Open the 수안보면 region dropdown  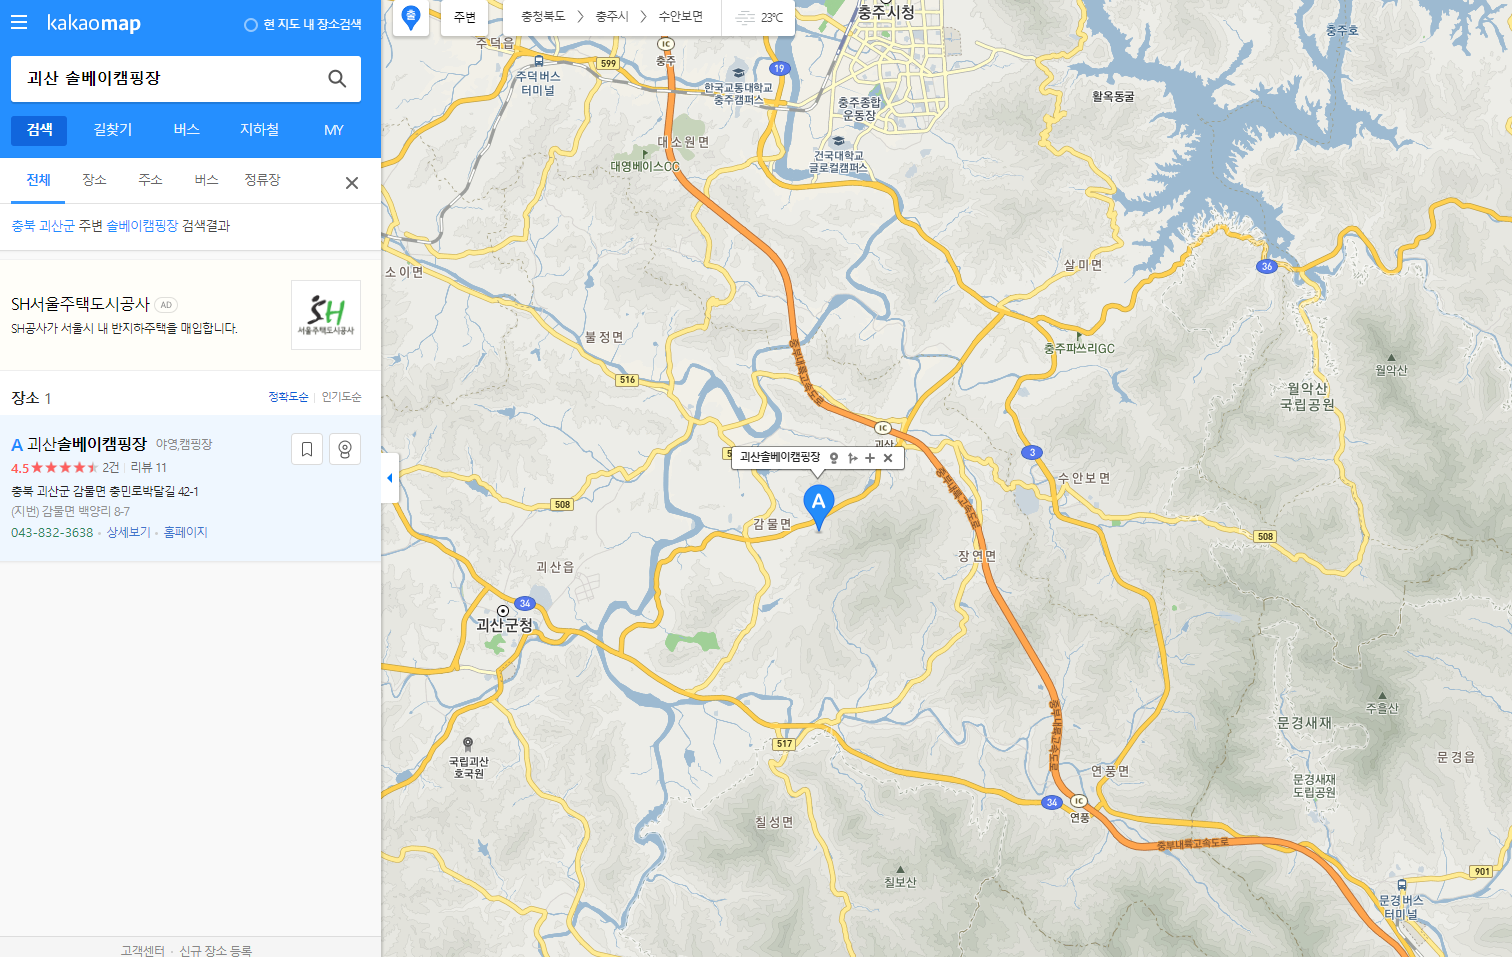[680, 17]
